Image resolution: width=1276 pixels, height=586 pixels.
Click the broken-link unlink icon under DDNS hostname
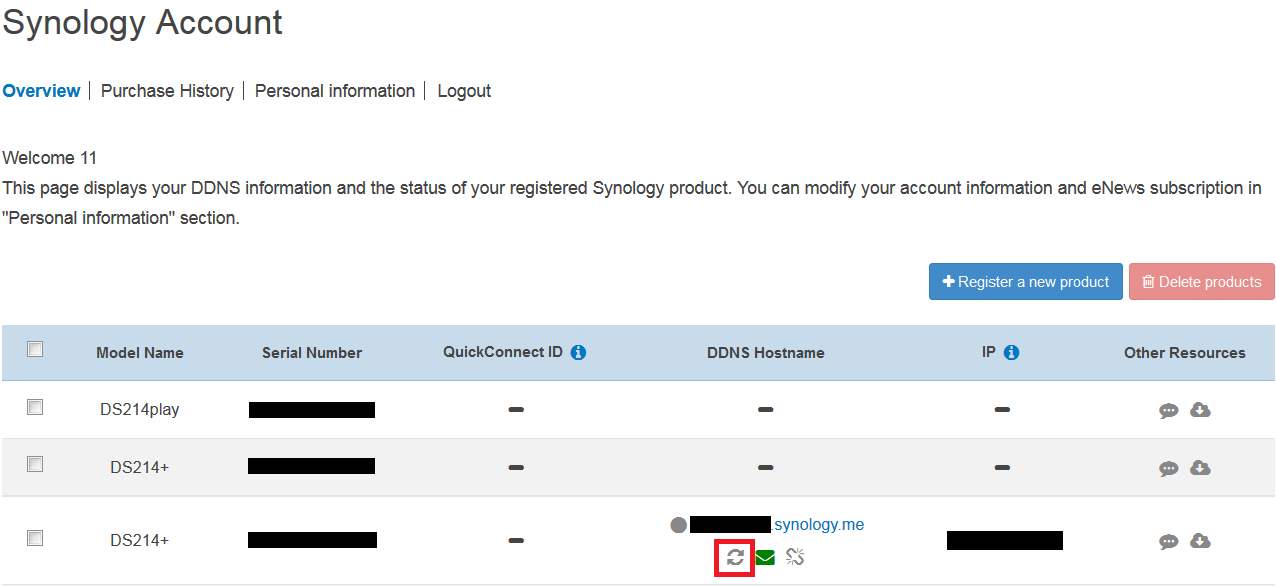[795, 557]
